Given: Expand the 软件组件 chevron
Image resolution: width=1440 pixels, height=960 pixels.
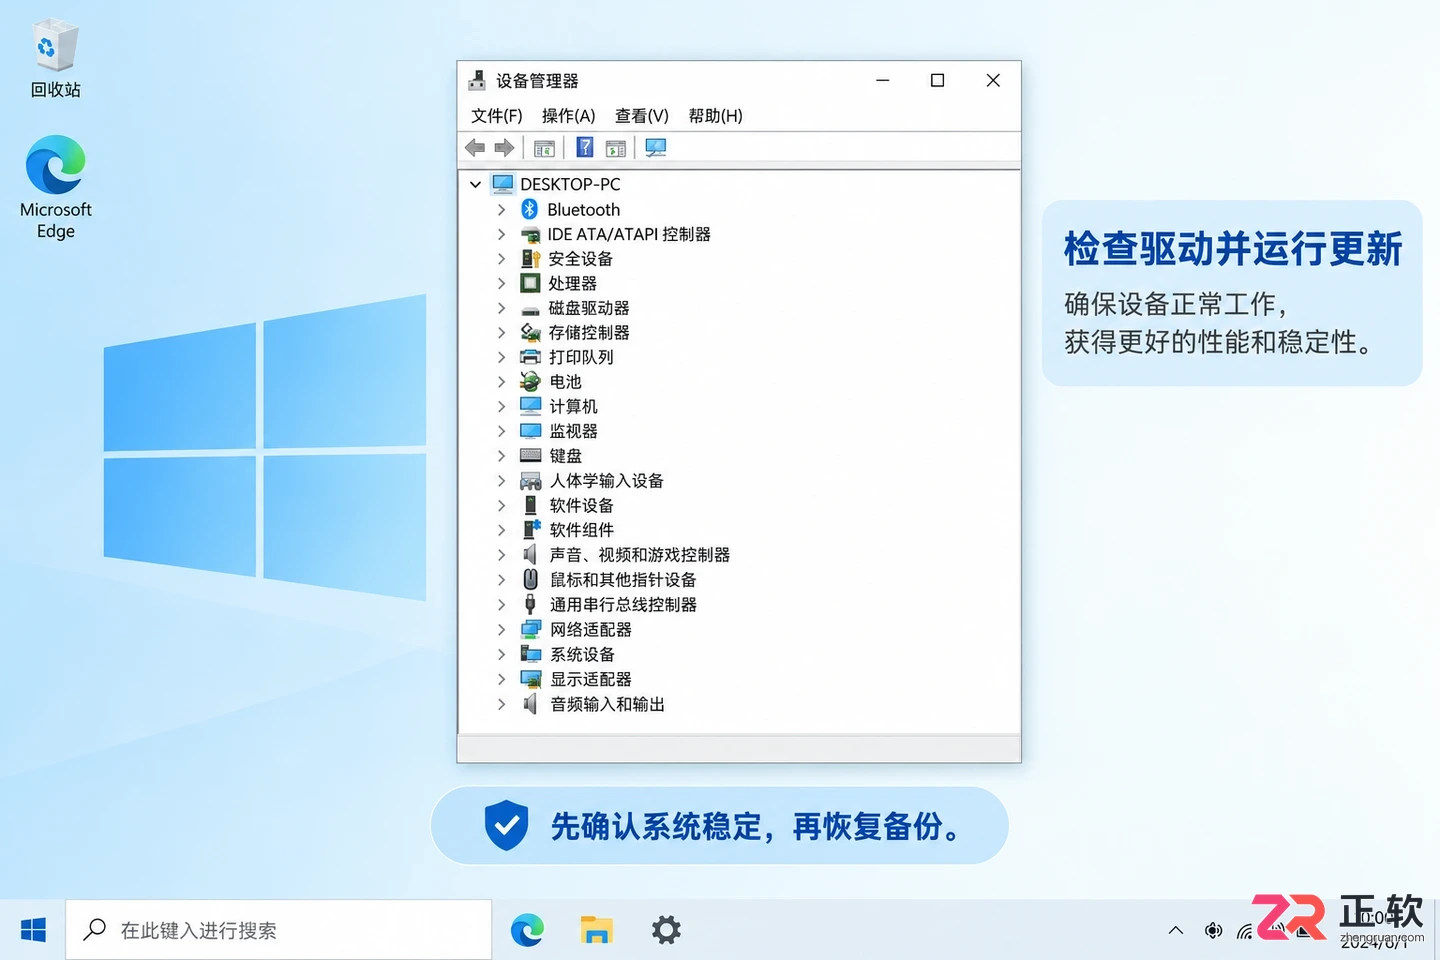Looking at the screenshot, I should pos(502,530).
